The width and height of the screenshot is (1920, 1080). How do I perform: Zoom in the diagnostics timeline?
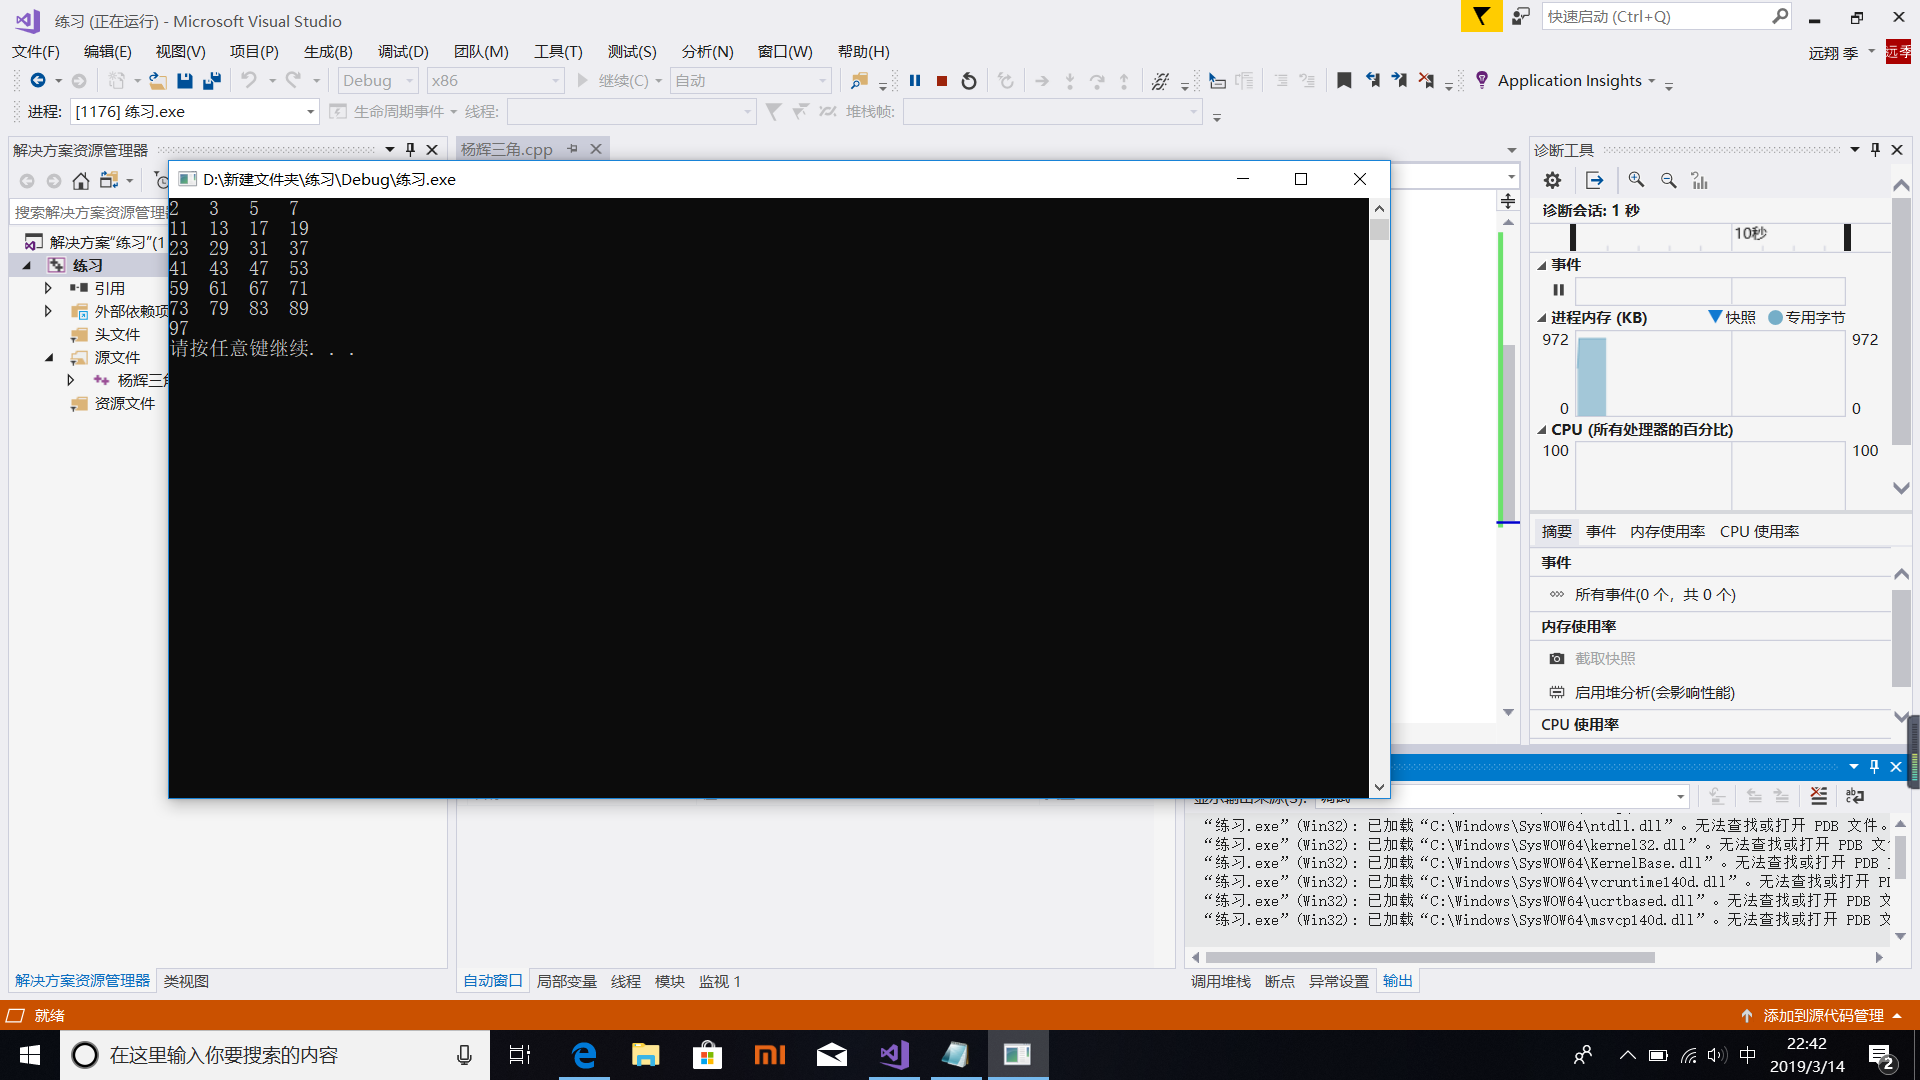tap(1636, 180)
